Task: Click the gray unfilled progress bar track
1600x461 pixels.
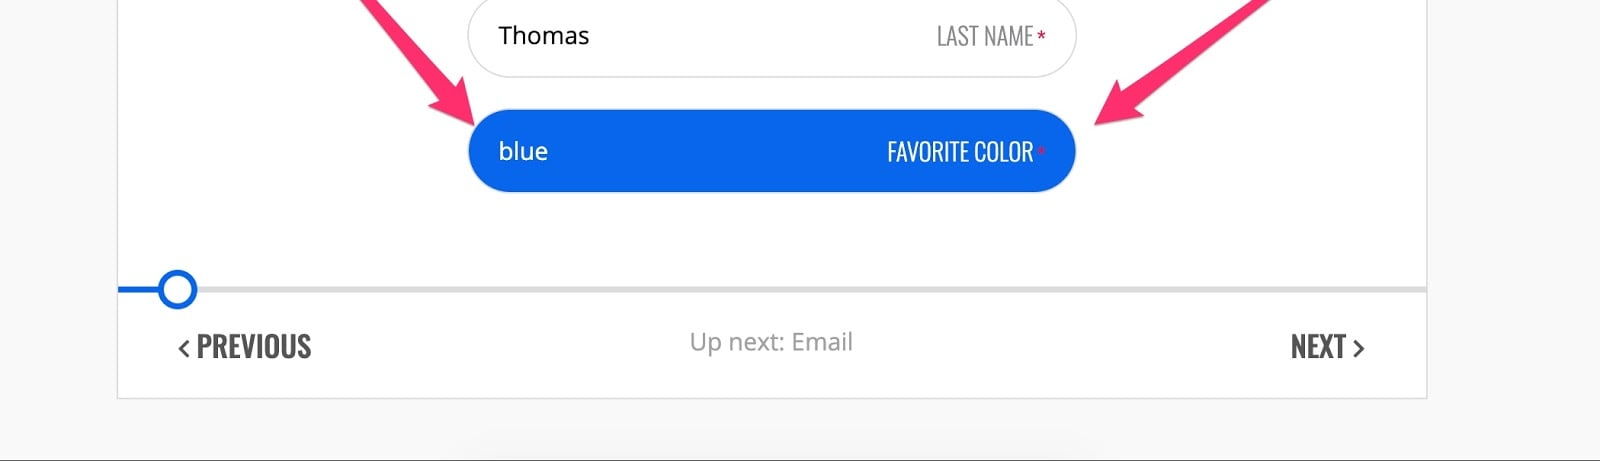Action: tap(800, 290)
